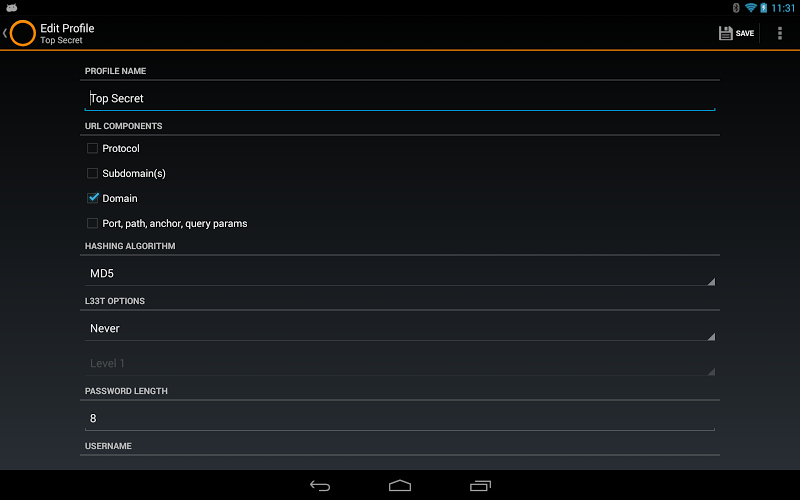Expand the L33T options Never dropdown
Image resolution: width=800 pixels, height=500 pixels.
point(400,329)
